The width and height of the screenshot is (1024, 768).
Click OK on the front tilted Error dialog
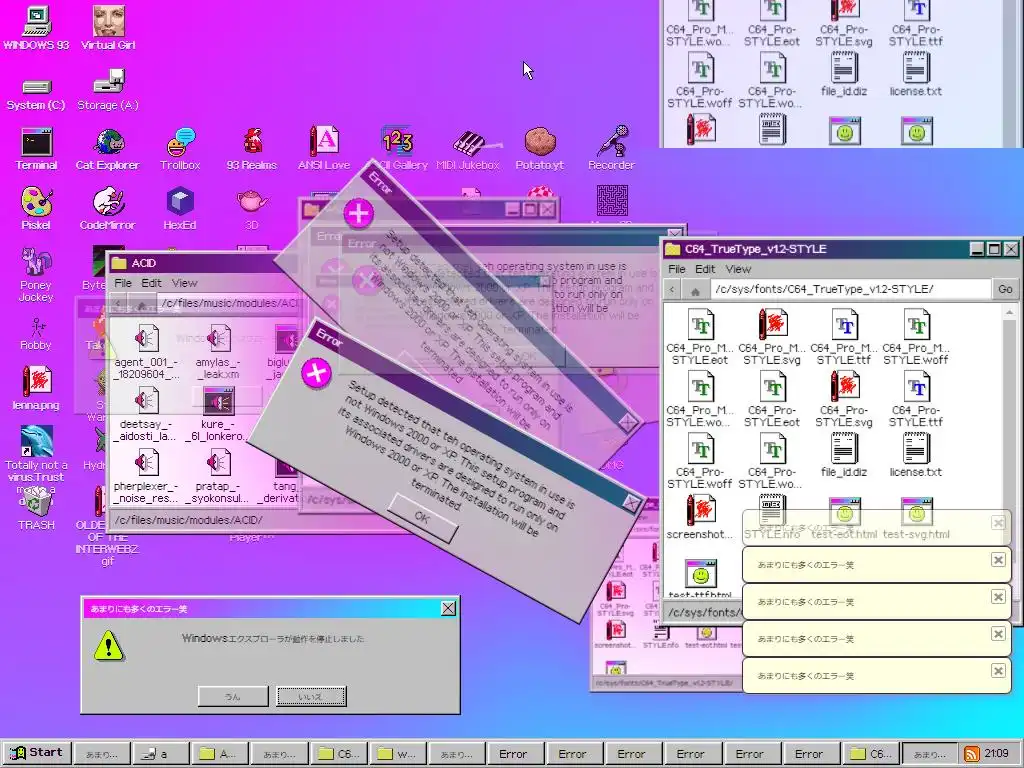pyautogui.click(x=422, y=518)
